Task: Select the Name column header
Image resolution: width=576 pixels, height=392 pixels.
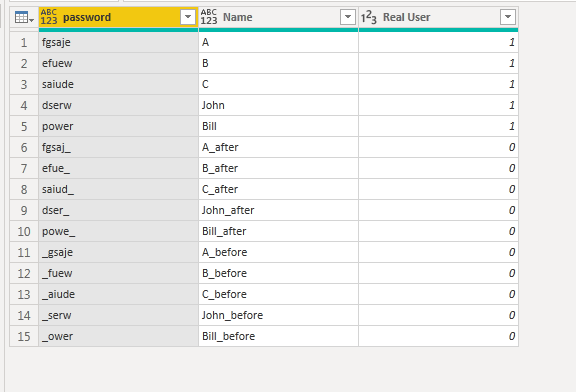Action: (x=278, y=17)
